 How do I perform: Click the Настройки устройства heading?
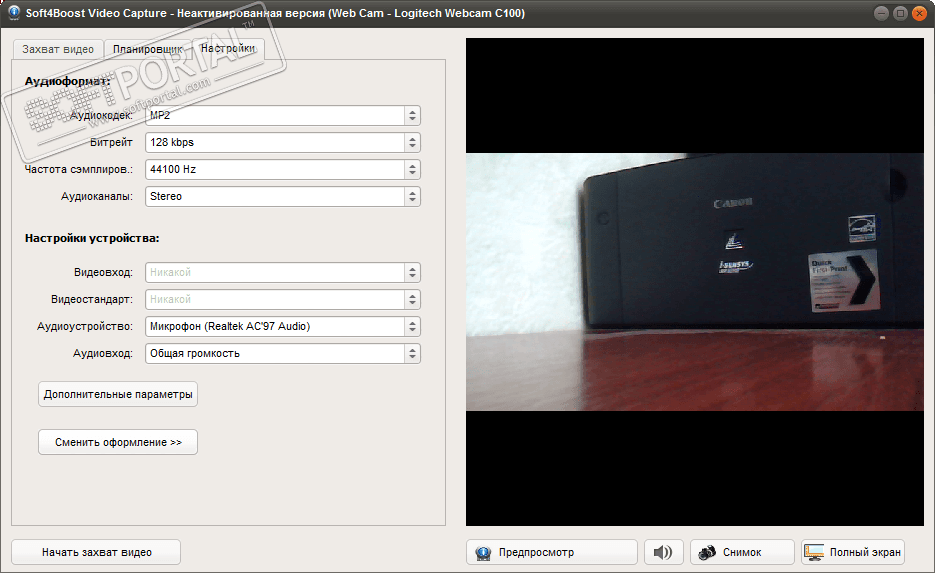92,238
